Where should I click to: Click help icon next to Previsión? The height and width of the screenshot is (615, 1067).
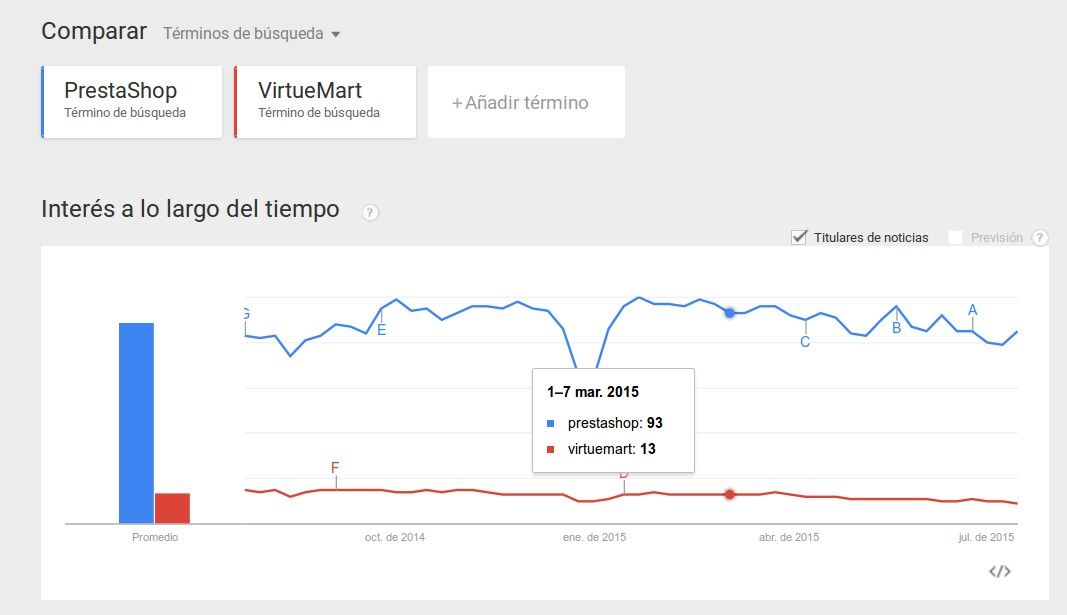[1040, 237]
